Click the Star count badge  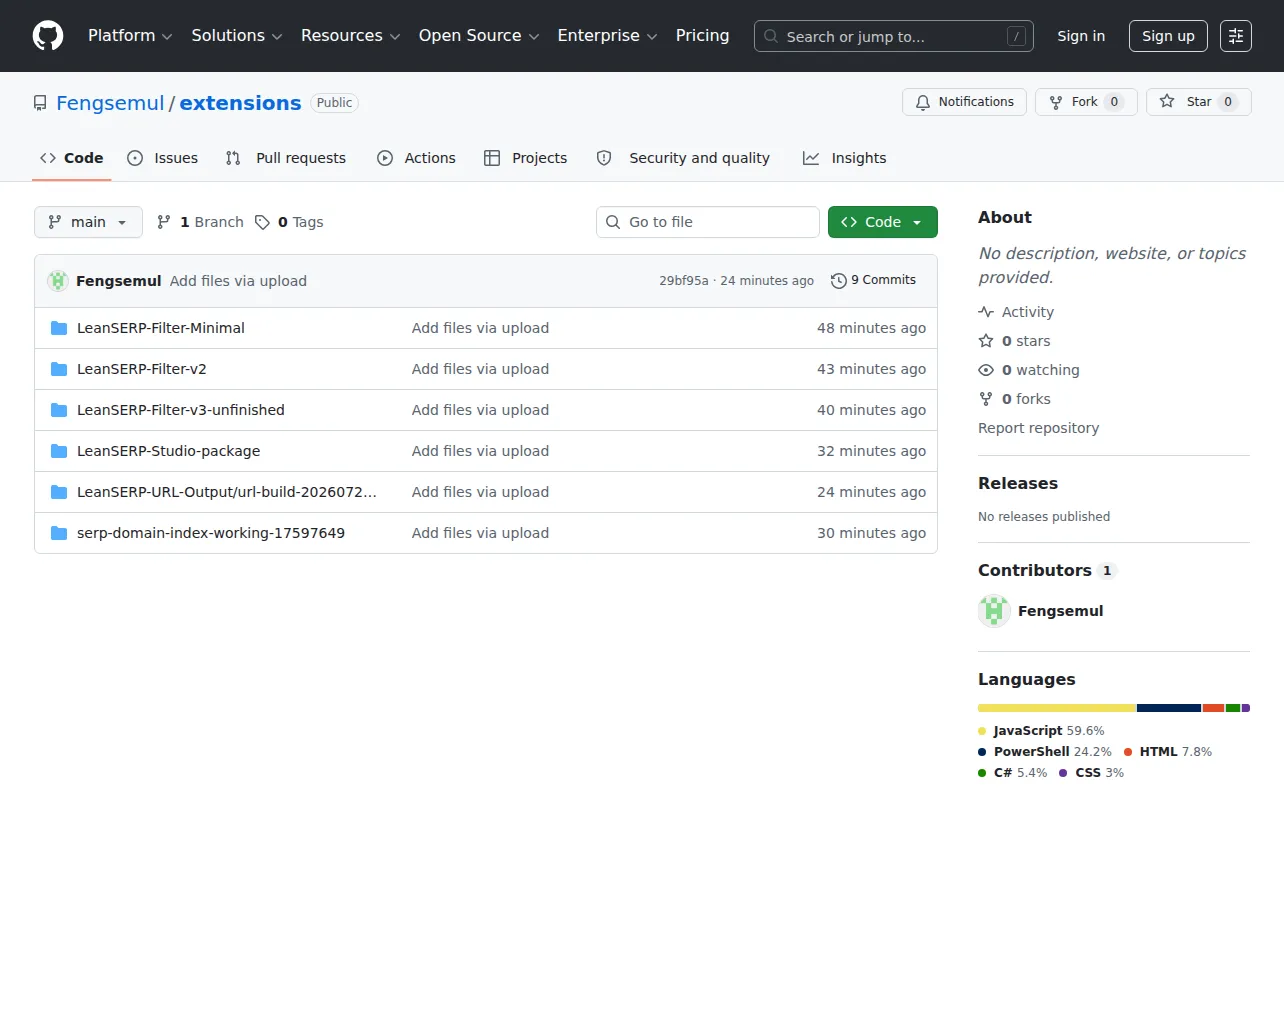coord(1228,102)
